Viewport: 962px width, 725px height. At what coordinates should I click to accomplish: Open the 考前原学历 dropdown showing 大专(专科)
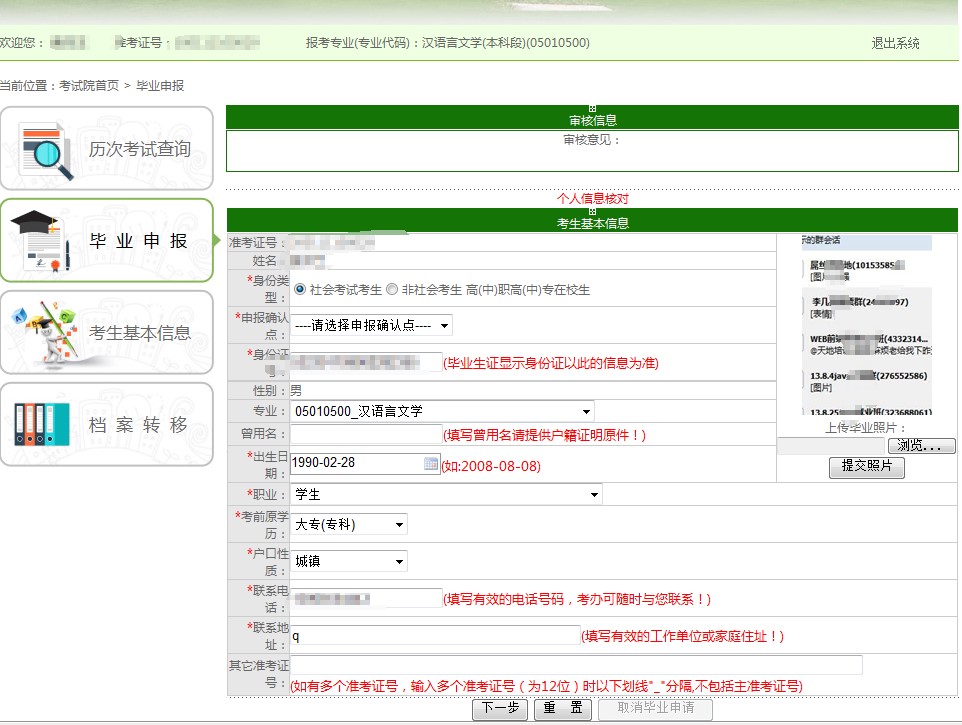(x=349, y=525)
